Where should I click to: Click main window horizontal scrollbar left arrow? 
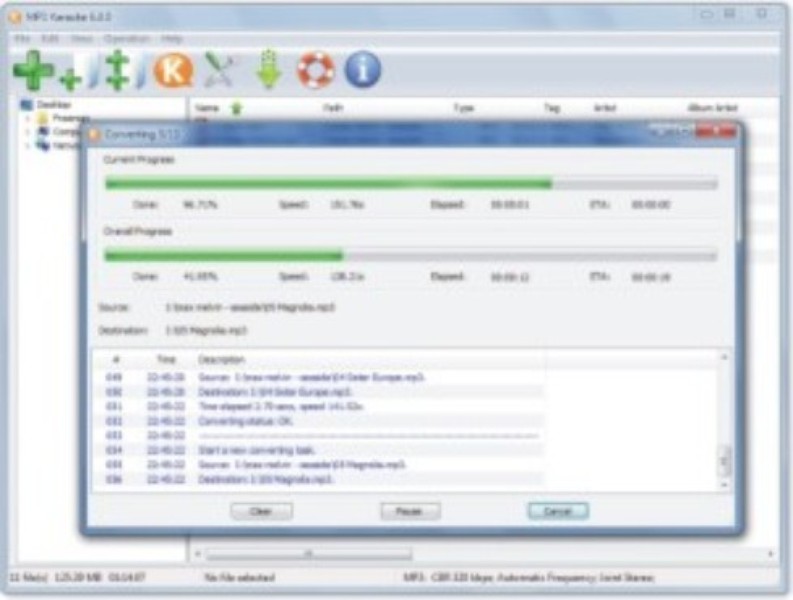(198, 554)
